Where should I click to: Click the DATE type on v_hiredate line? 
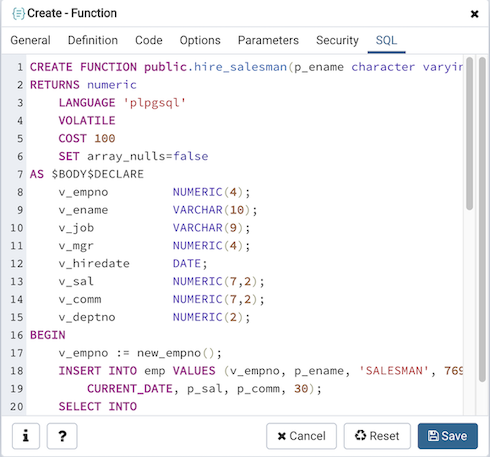(187, 263)
